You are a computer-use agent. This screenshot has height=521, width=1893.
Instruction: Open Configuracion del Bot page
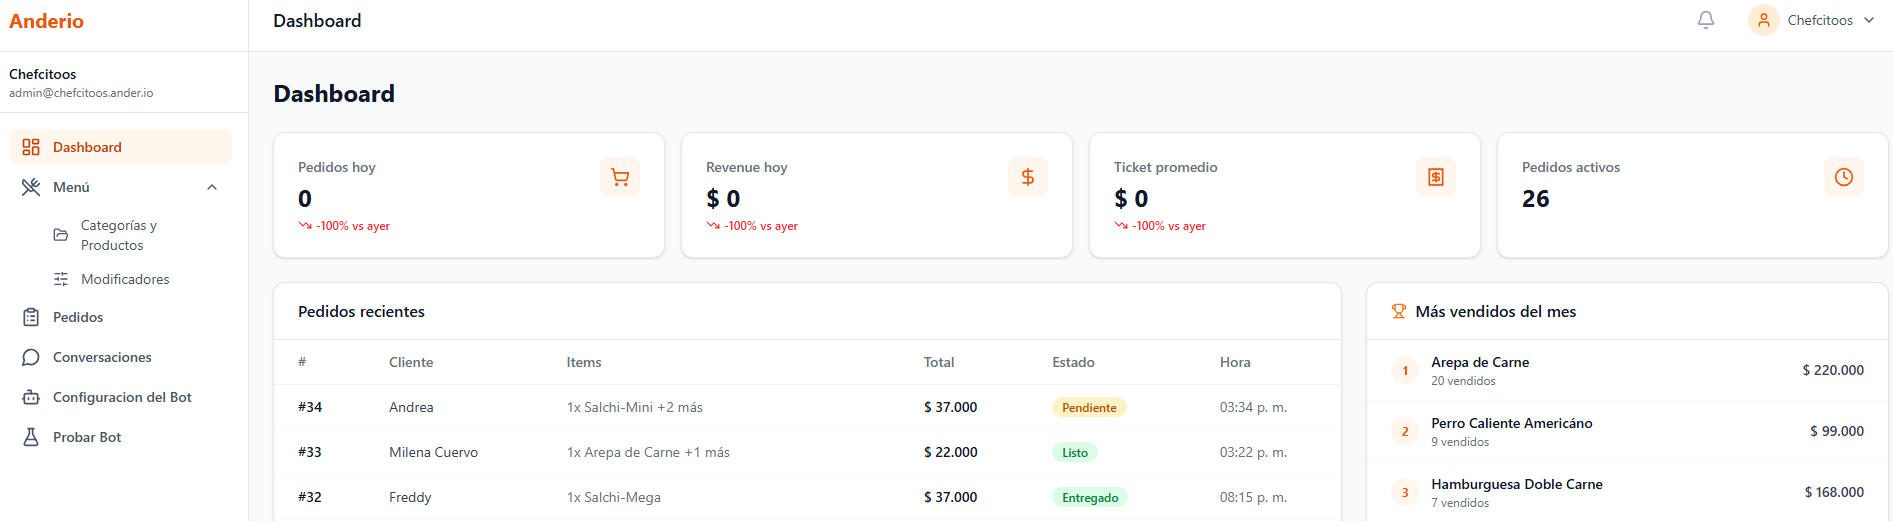pos(122,397)
